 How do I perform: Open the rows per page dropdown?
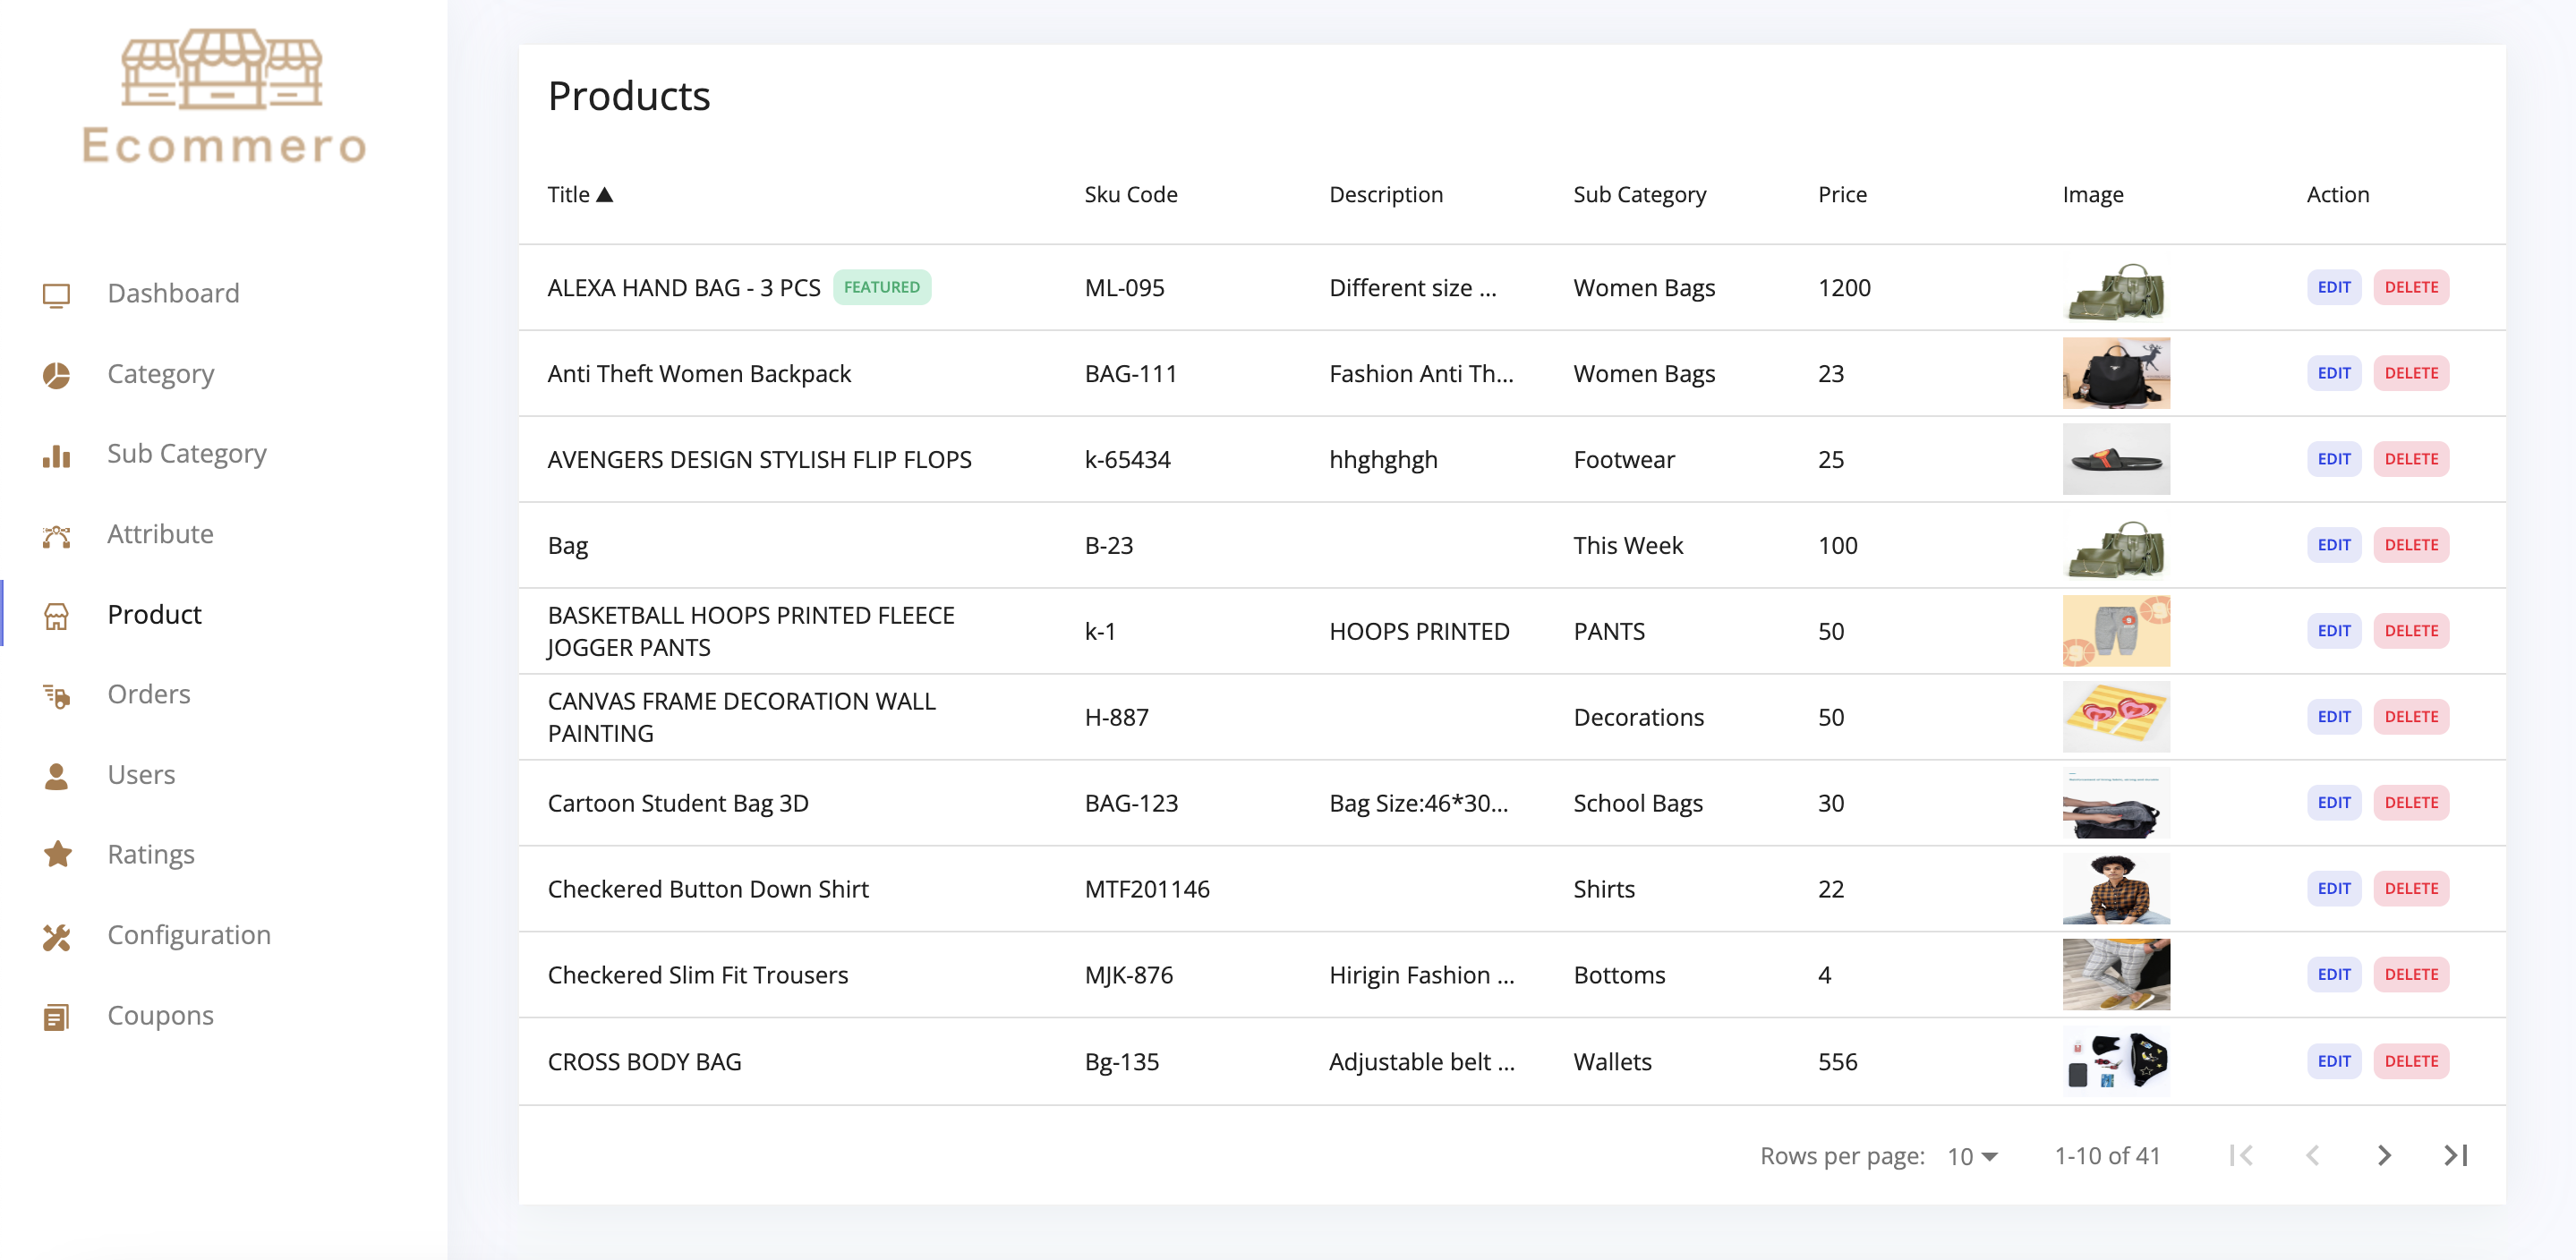pos(1971,1156)
